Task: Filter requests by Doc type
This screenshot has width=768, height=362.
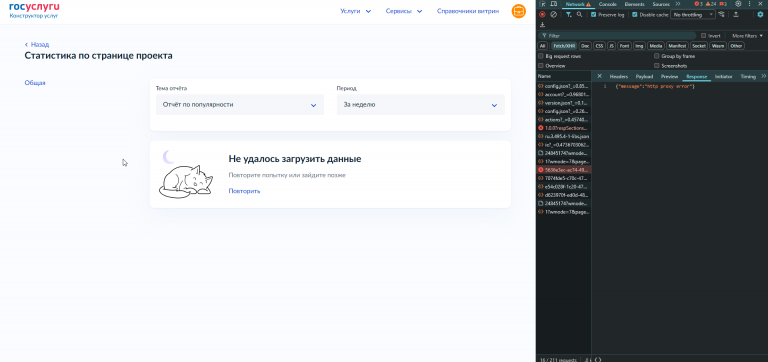Action: (585, 46)
